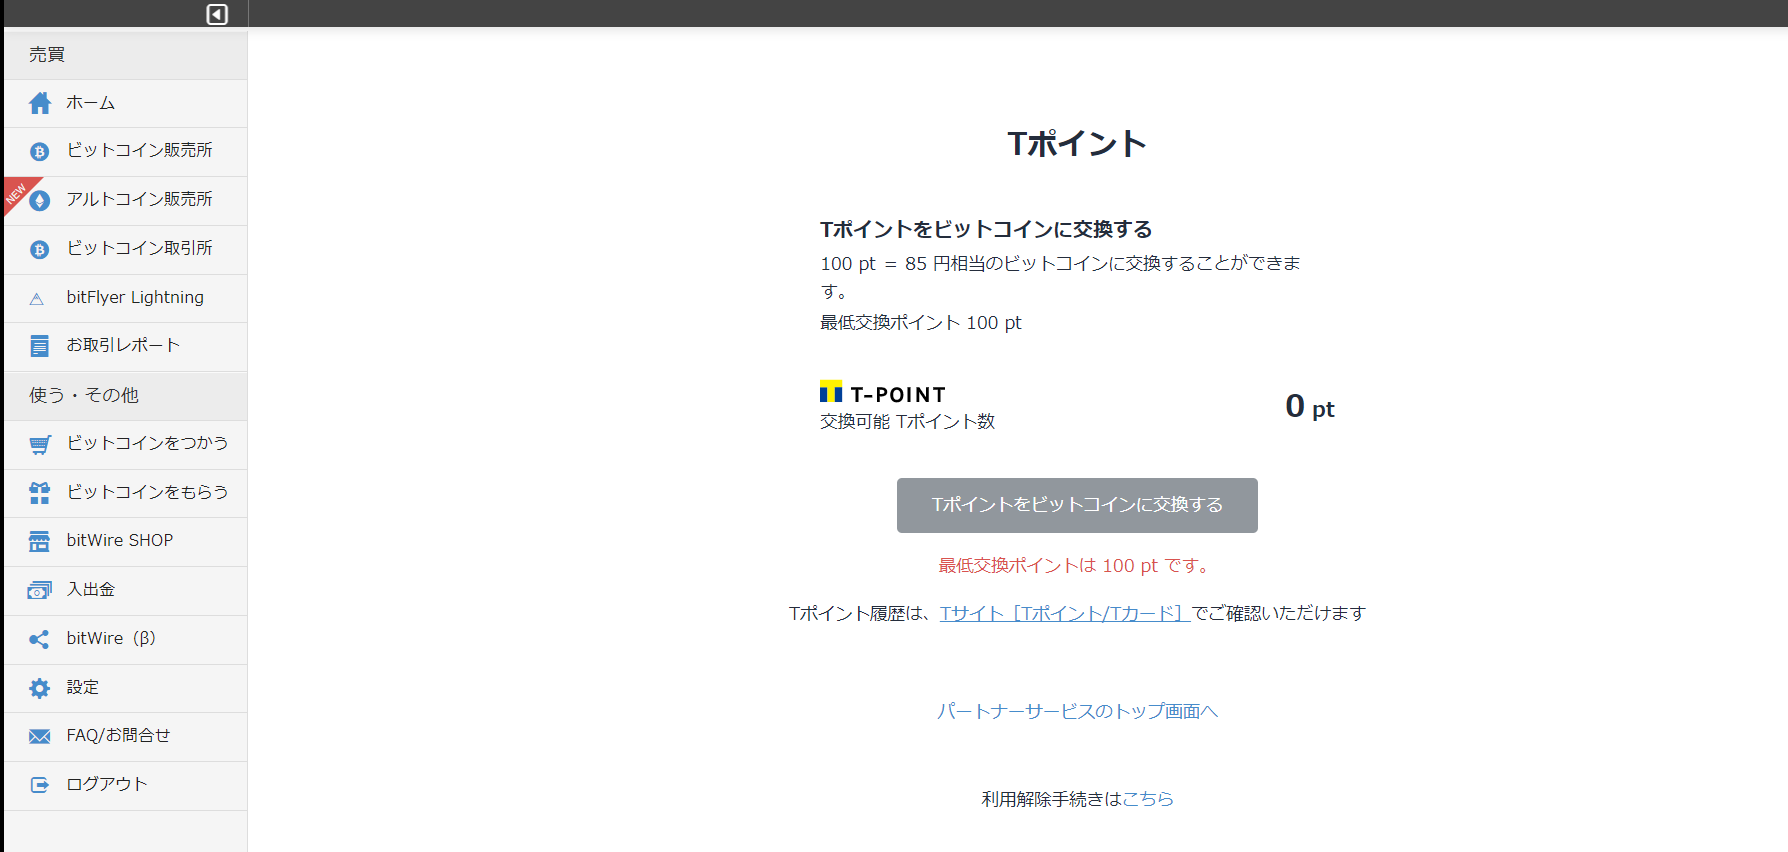The image size is (1788, 852).
Task: Open お取引レポート from the sidebar
Action: point(126,346)
